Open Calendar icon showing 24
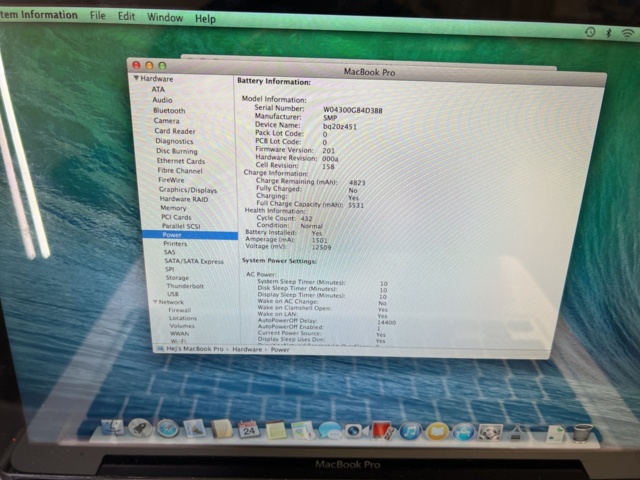 (249, 429)
